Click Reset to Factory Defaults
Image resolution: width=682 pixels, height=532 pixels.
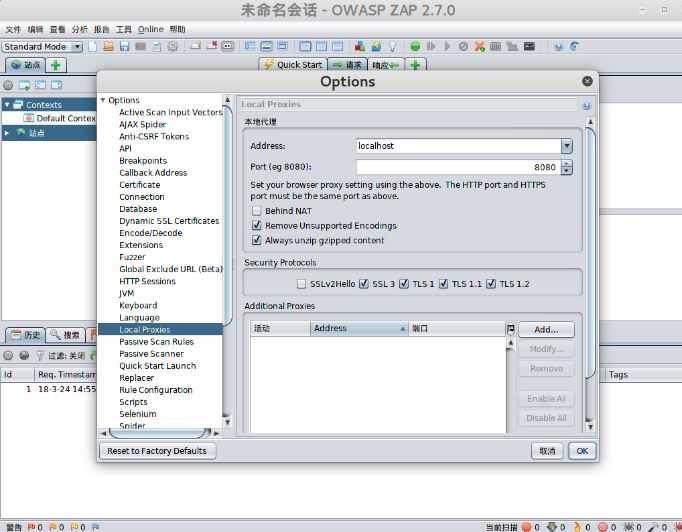click(x=157, y=451)
